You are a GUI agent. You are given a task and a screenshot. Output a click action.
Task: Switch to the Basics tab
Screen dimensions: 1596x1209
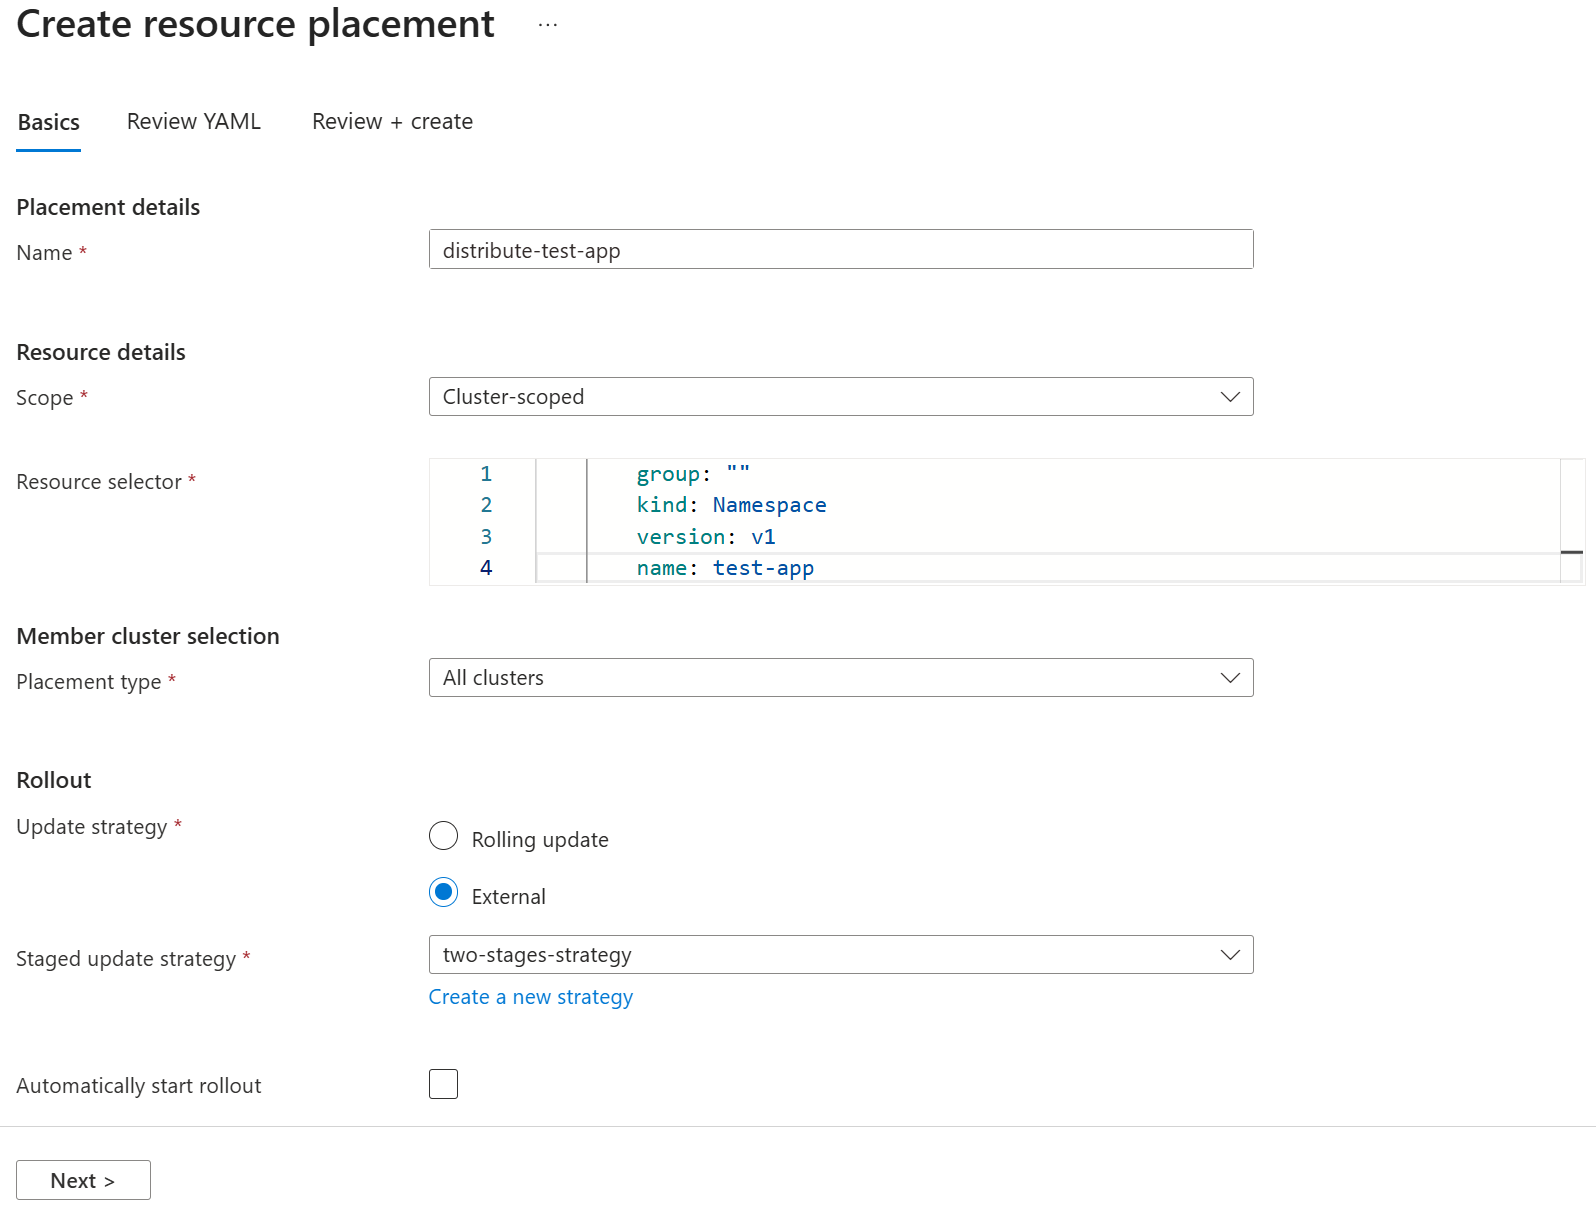(49, 122)
